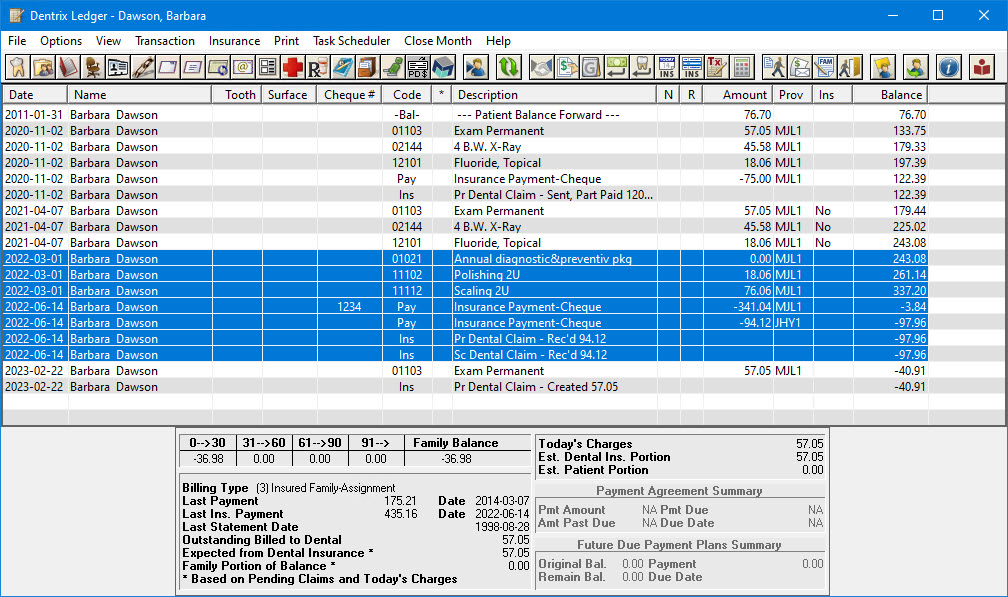Click the Description column header
Viewport: 1008px width, 597px height.
click(x=487, y=95)
